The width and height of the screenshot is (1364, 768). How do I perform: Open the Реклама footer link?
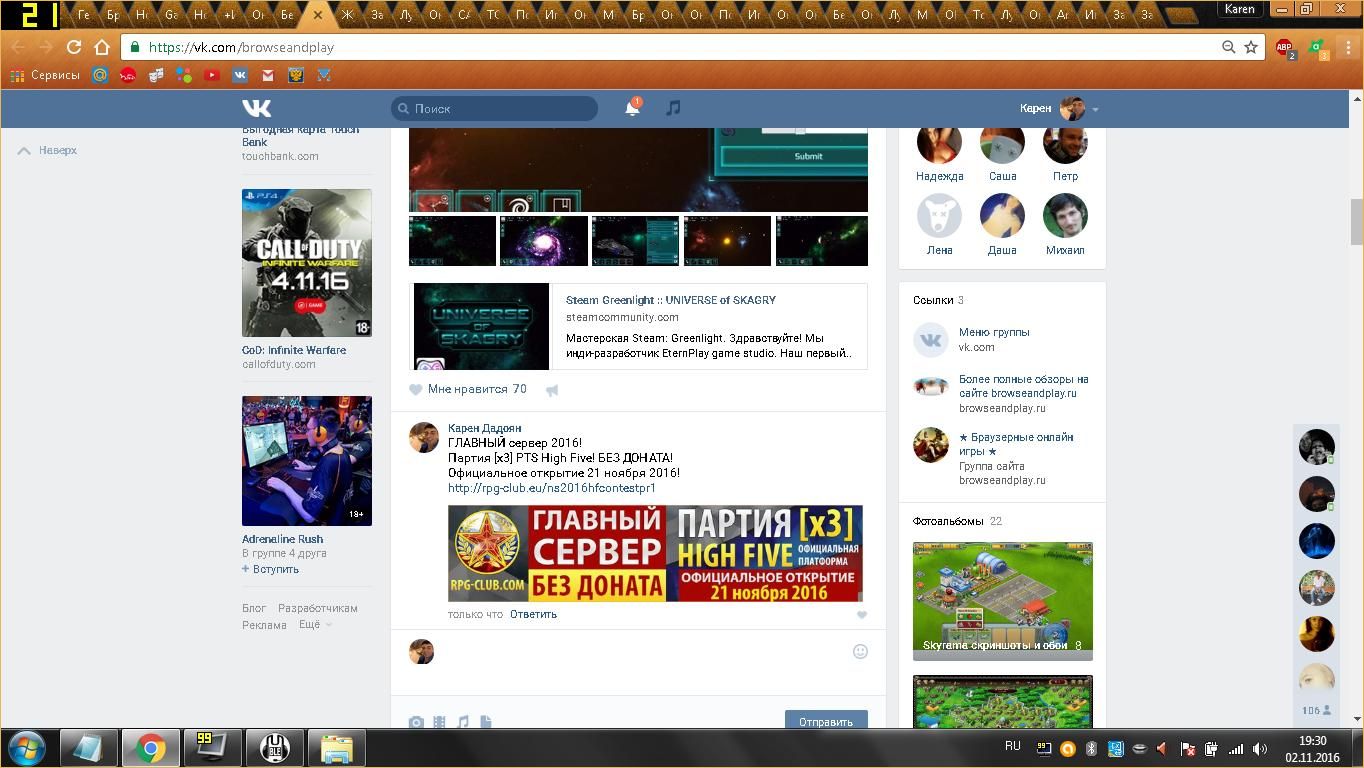(264, 625)
